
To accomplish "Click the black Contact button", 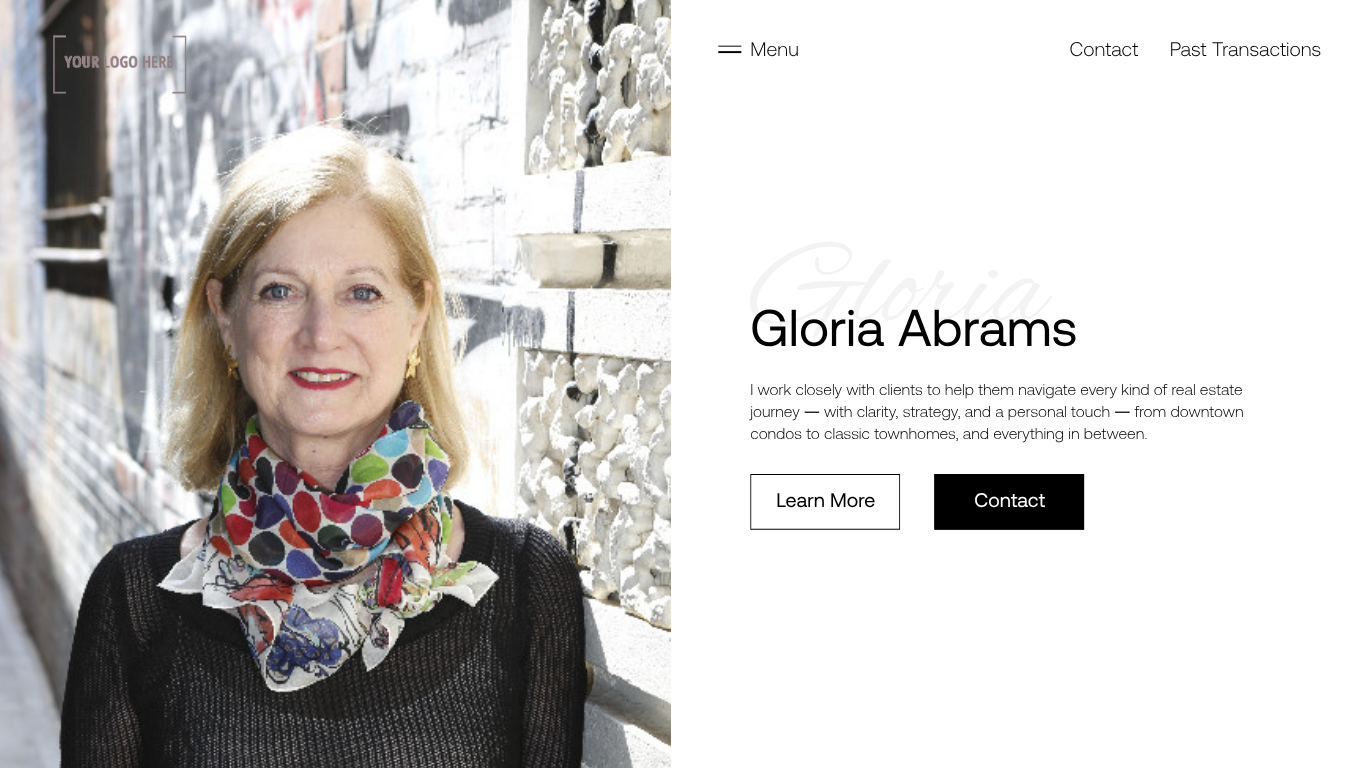I will pyautogui.click(x=1009, y=502).
